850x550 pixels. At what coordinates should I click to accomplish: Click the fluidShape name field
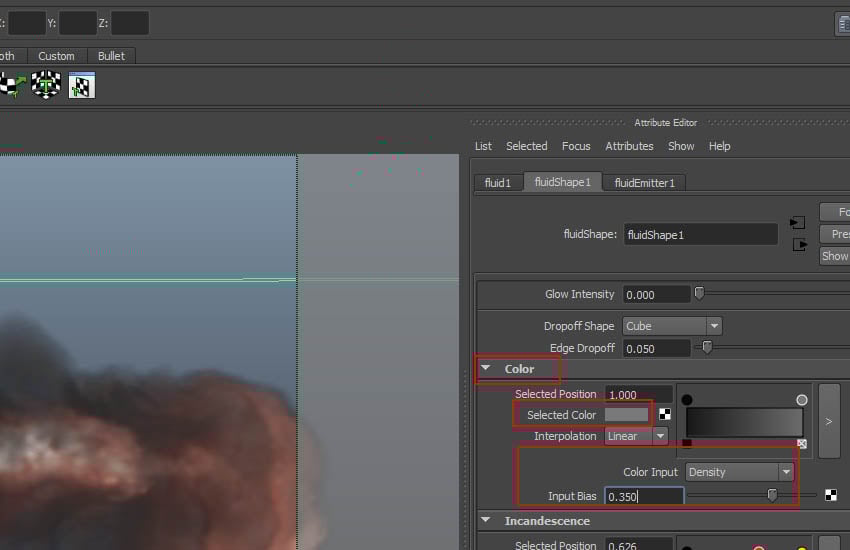700,235
